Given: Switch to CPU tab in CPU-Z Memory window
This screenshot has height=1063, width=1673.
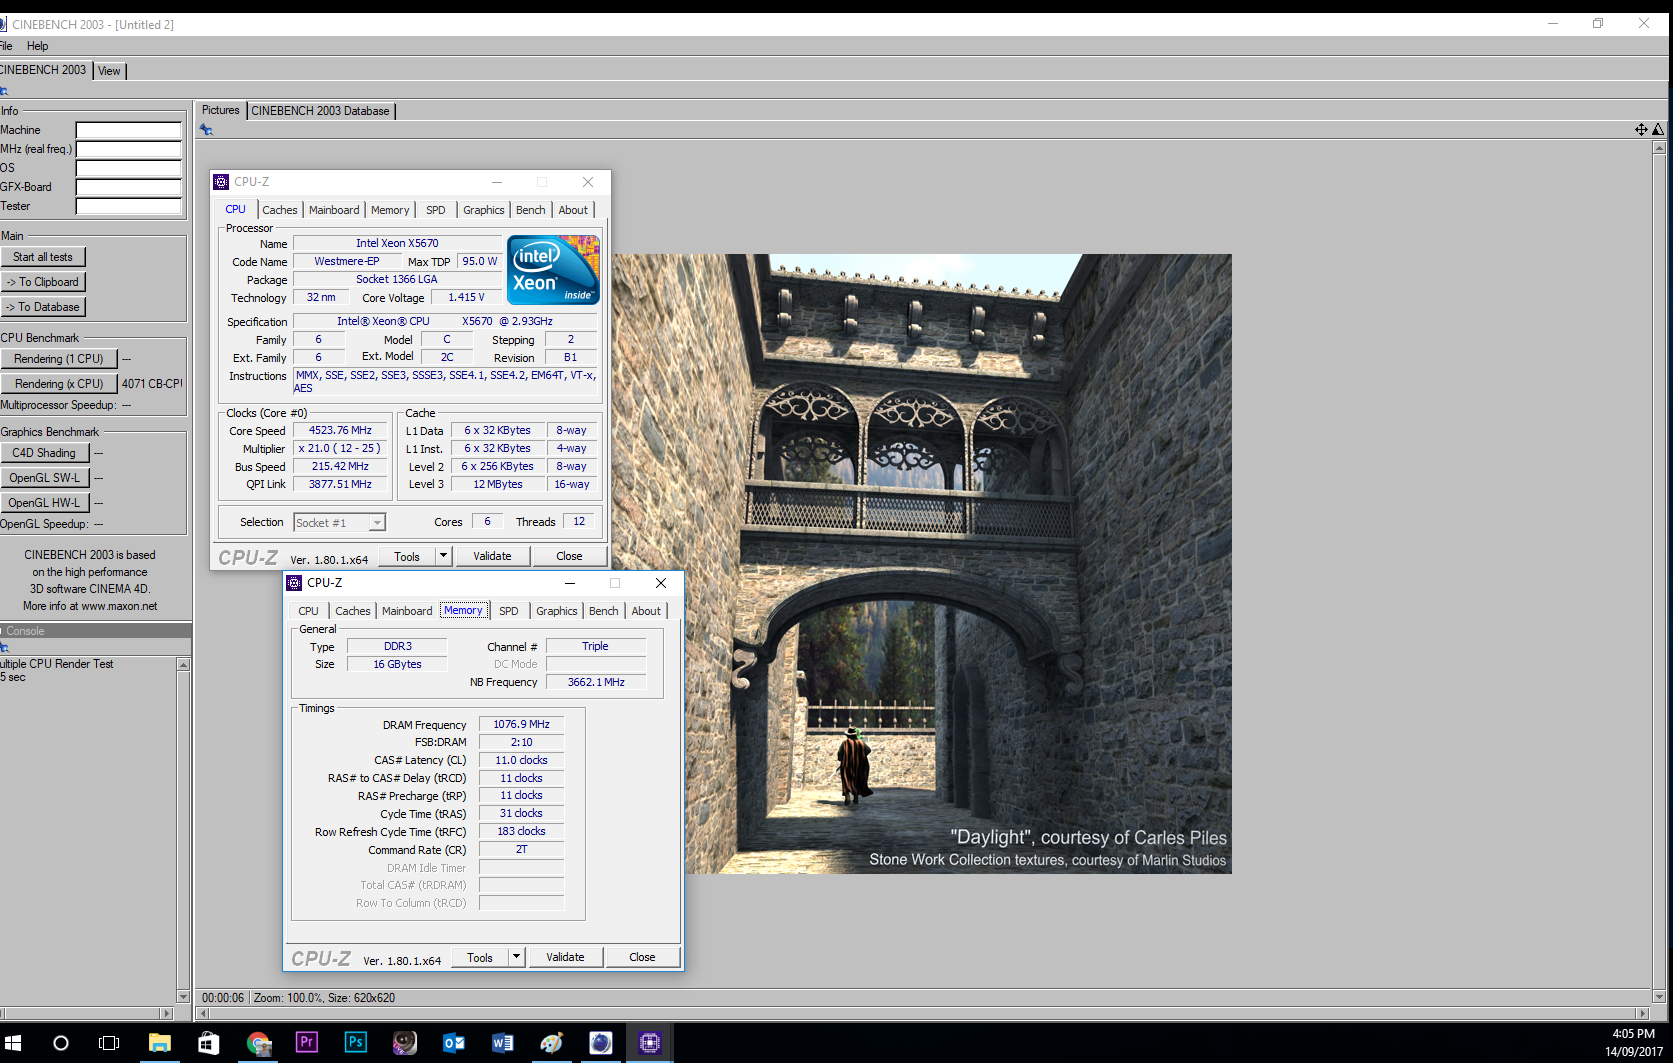Looking at the screenshot, I should (309, 611).
